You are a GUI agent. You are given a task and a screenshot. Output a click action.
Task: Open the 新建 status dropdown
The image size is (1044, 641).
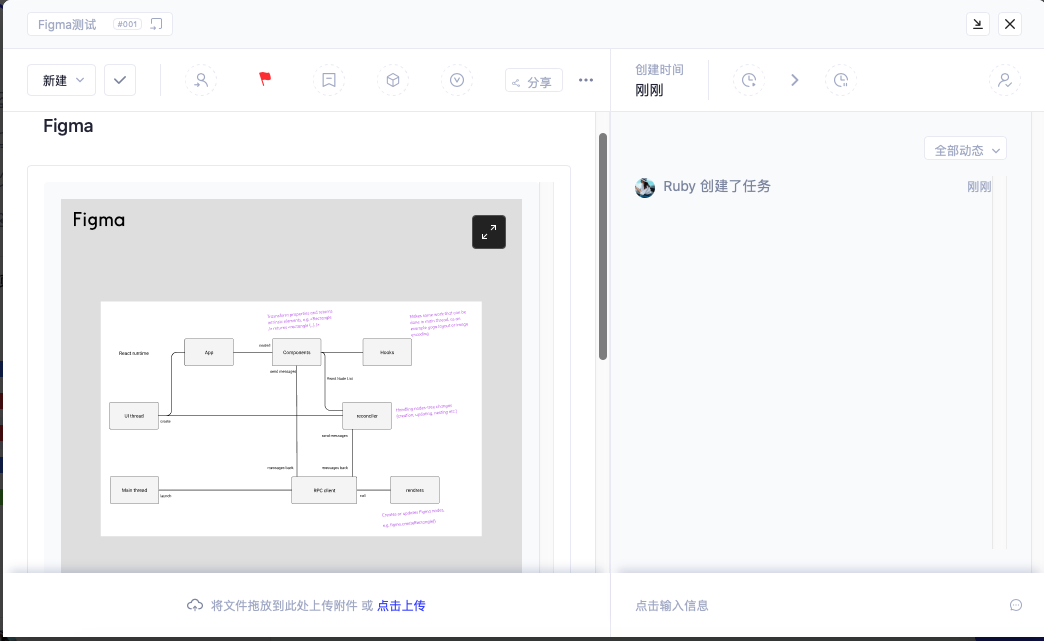tap(61, 80)
